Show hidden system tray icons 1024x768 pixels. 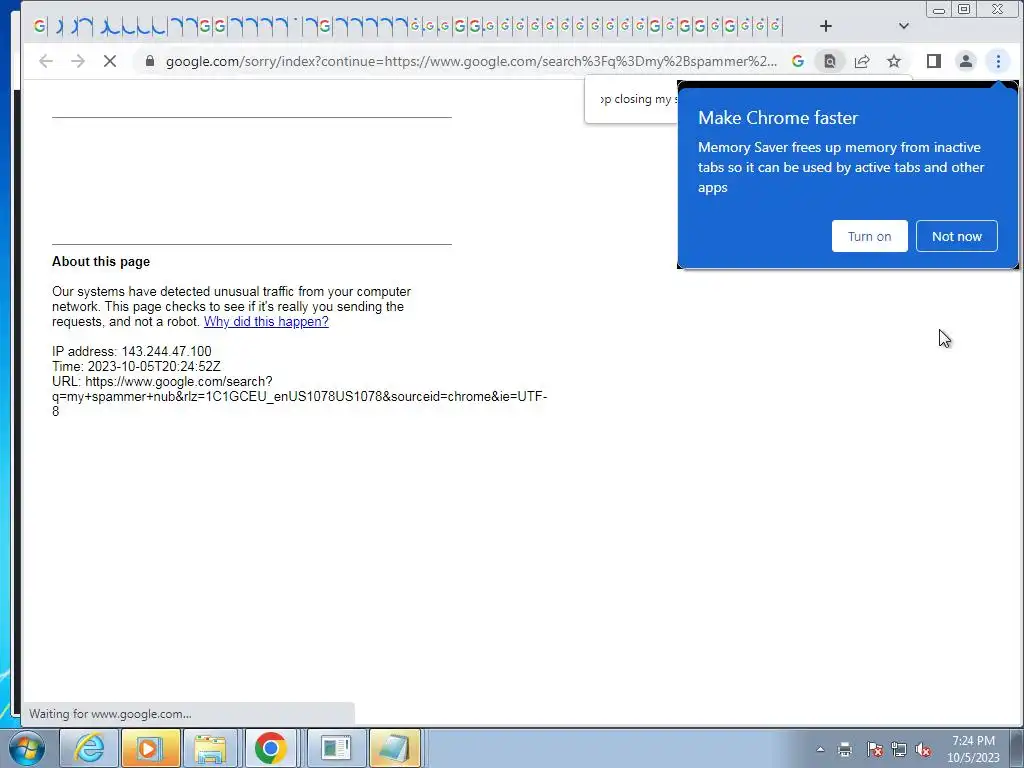(820, 750)
